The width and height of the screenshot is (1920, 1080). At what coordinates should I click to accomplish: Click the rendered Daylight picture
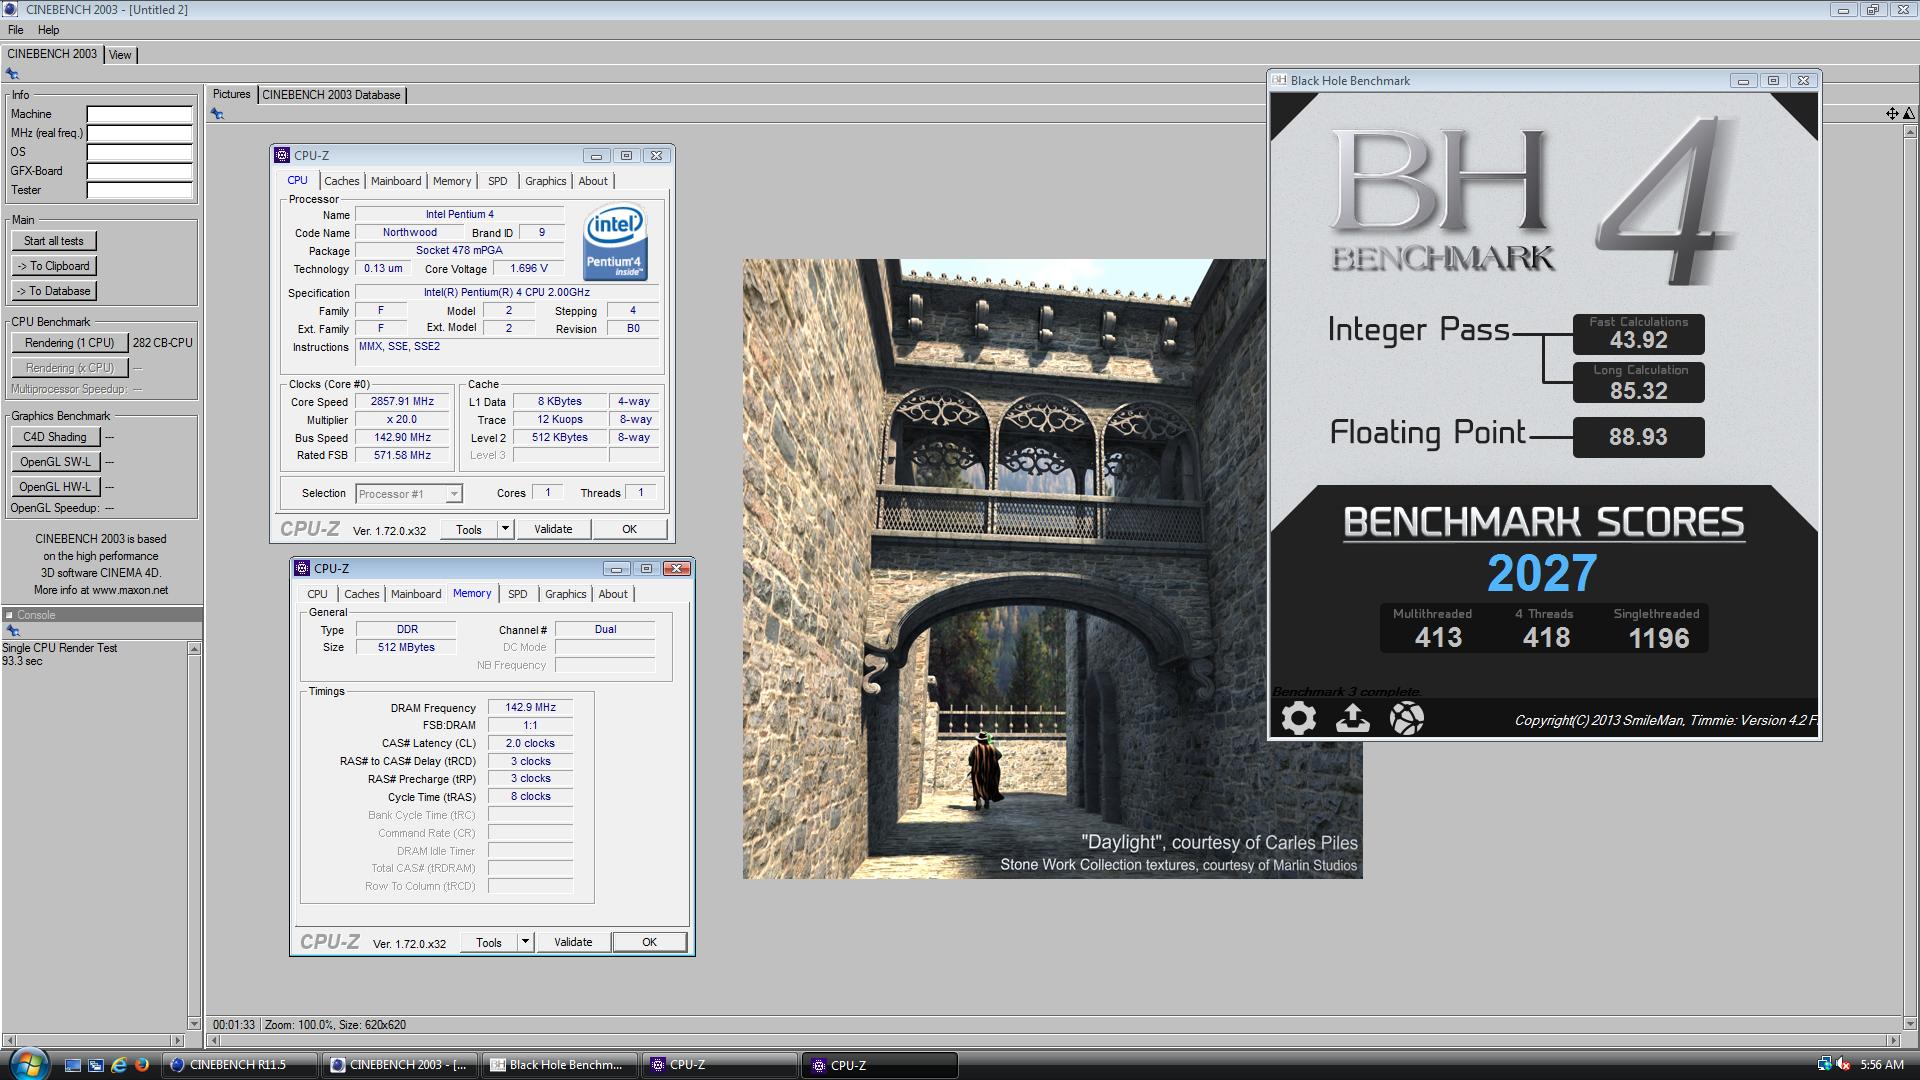1052,569
